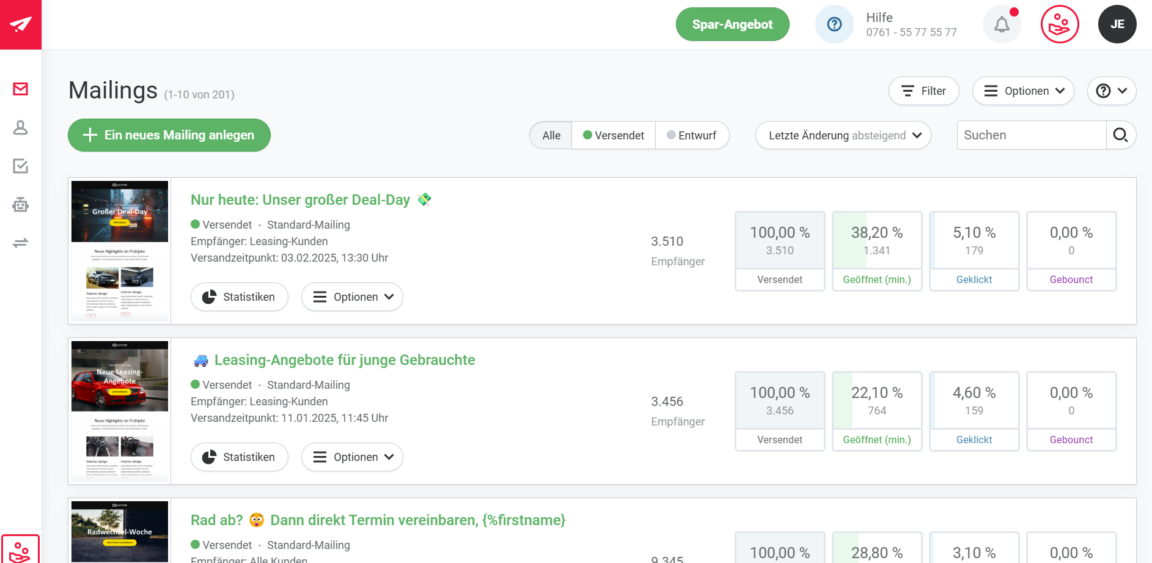The width and height of the screenshot is (1152, 563).
Task: Open the contacts person sidebar icon
Action: [20, 127]
